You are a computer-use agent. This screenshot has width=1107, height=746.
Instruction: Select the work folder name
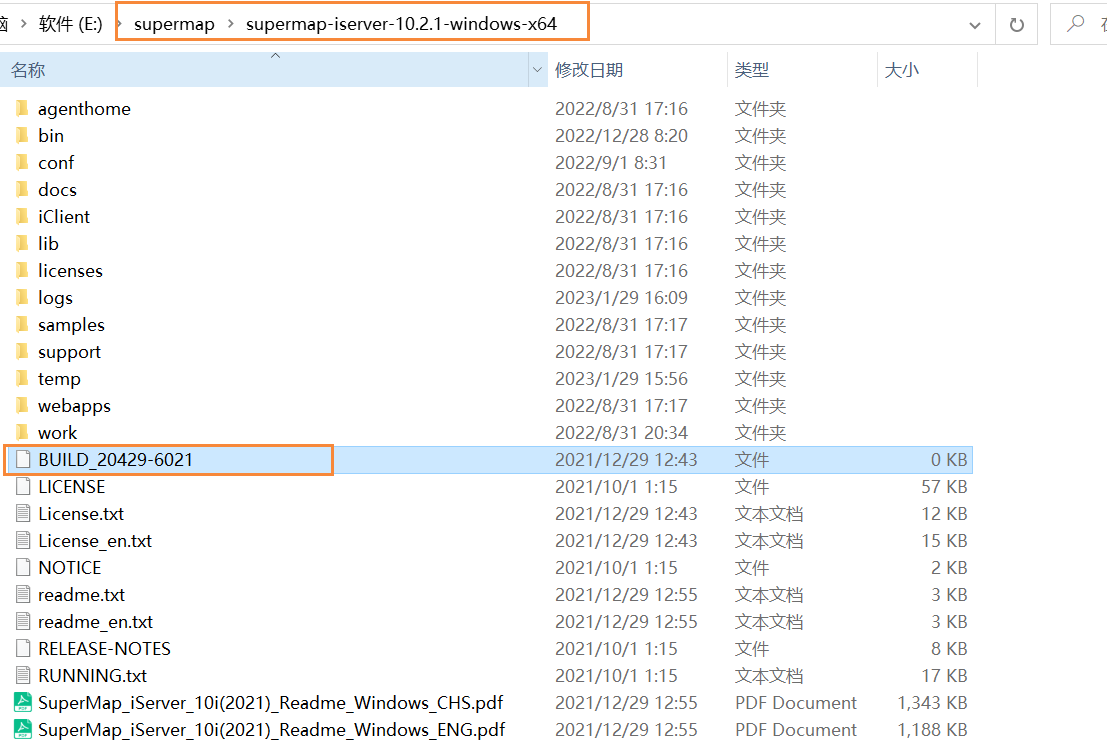pyautogui.click(x=57, y=433)
